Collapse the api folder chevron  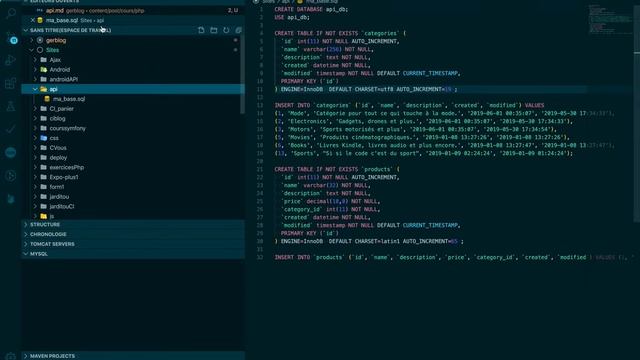click(36, 89)
